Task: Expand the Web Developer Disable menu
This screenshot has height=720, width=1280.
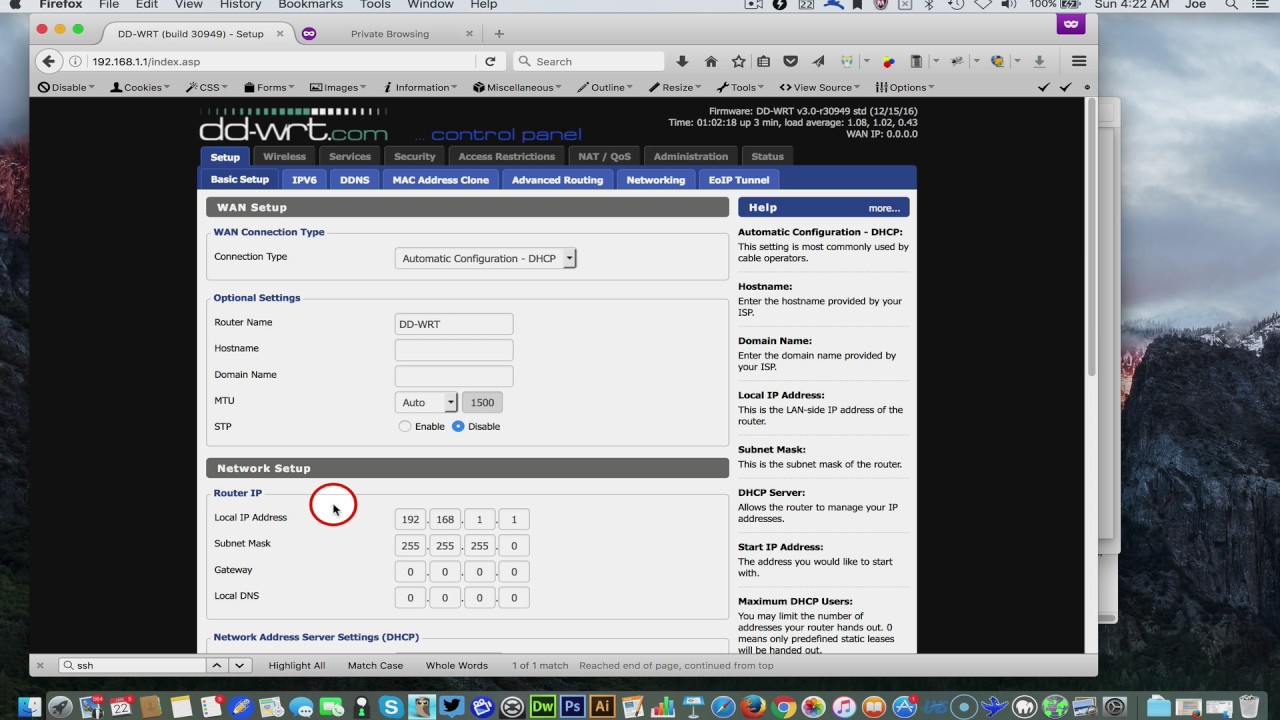Action: click(x=66, y=87)
